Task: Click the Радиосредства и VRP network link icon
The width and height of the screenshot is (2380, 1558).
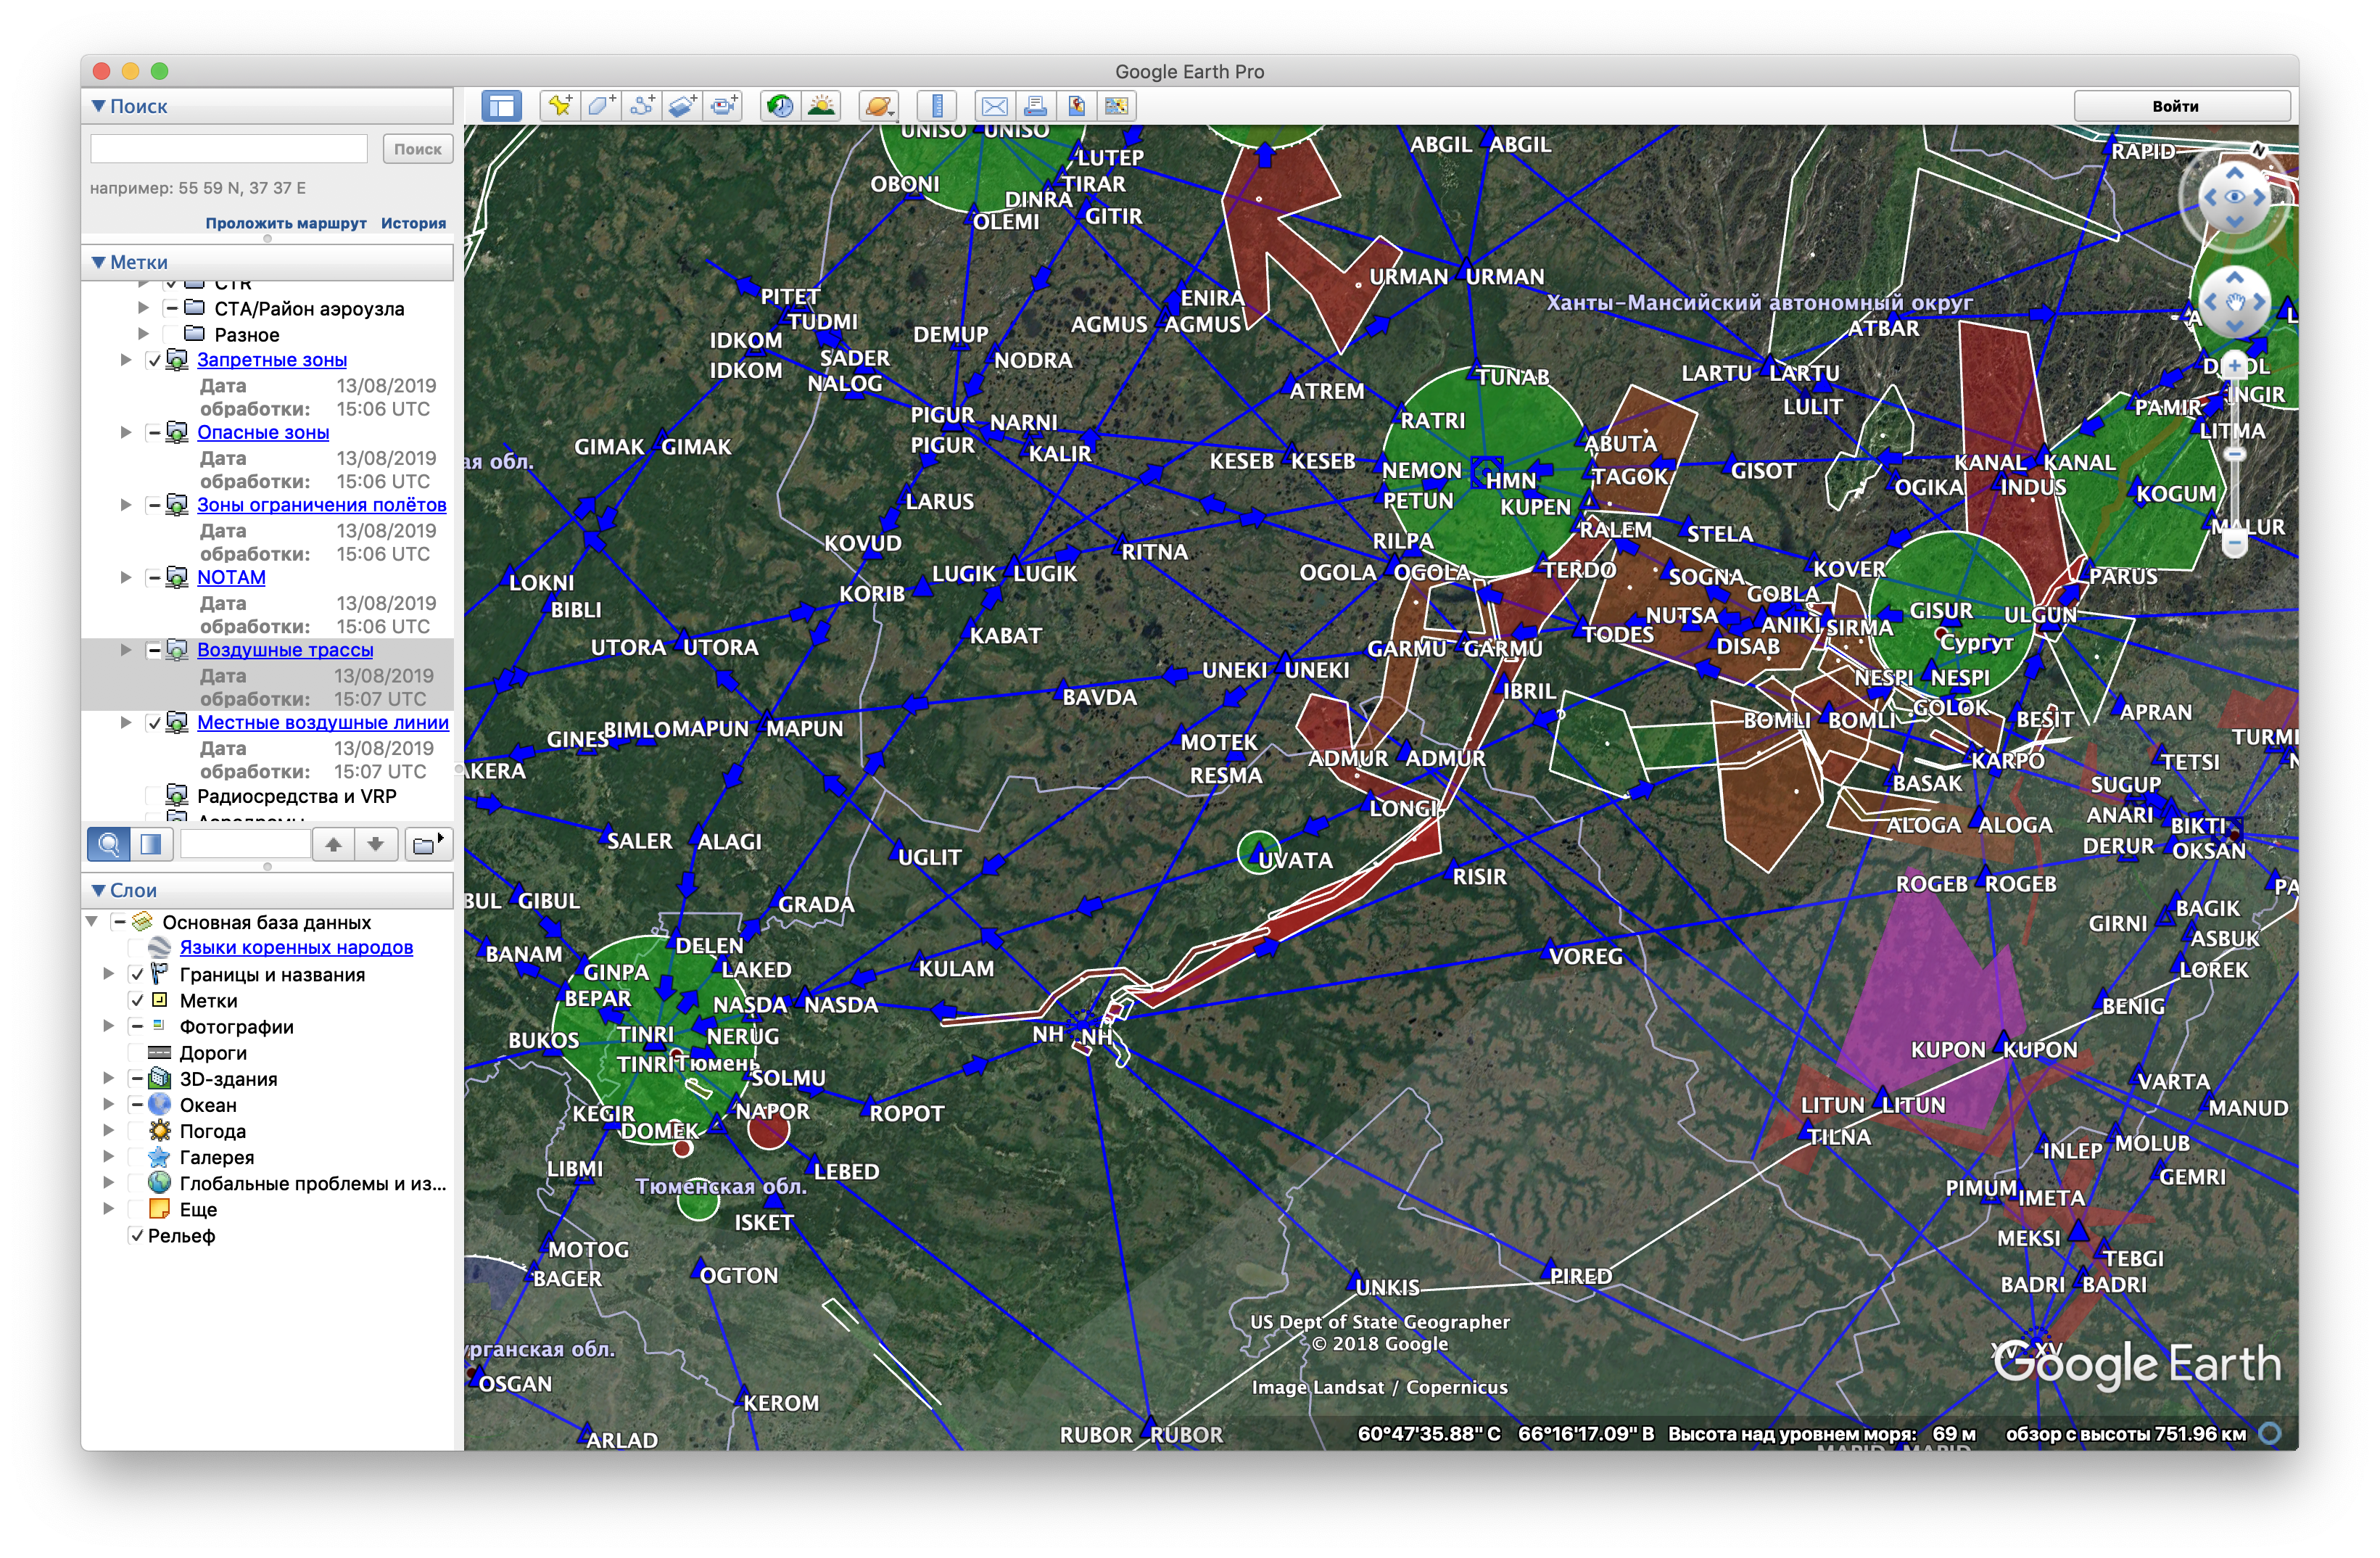Action: (x=177, y=795)
